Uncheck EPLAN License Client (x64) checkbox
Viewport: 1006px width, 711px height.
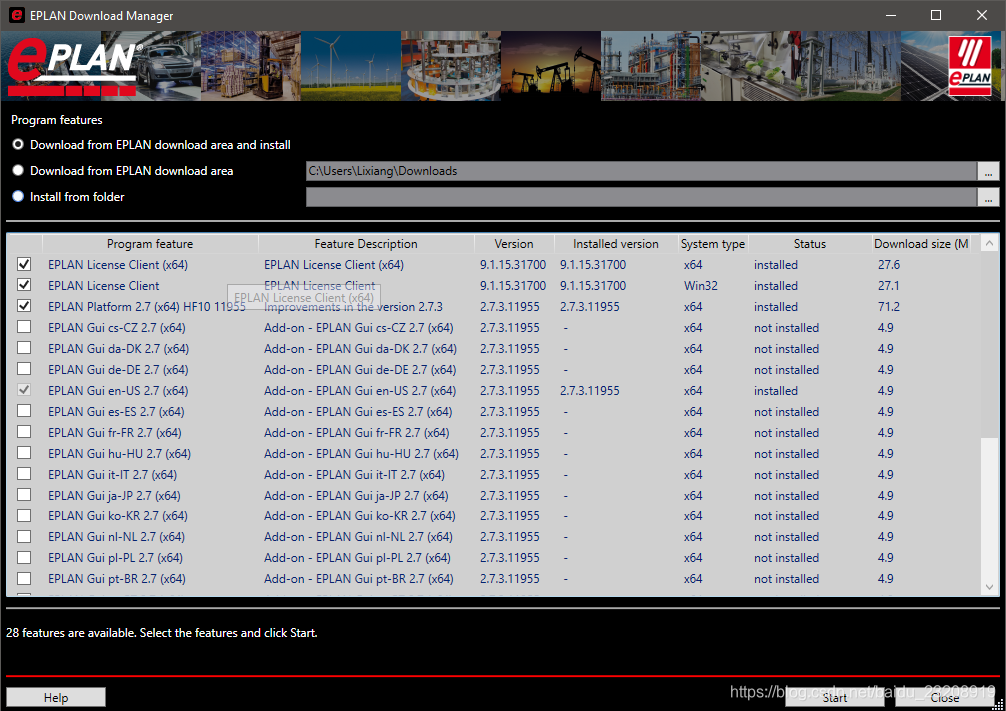click(x=25, y=265)
